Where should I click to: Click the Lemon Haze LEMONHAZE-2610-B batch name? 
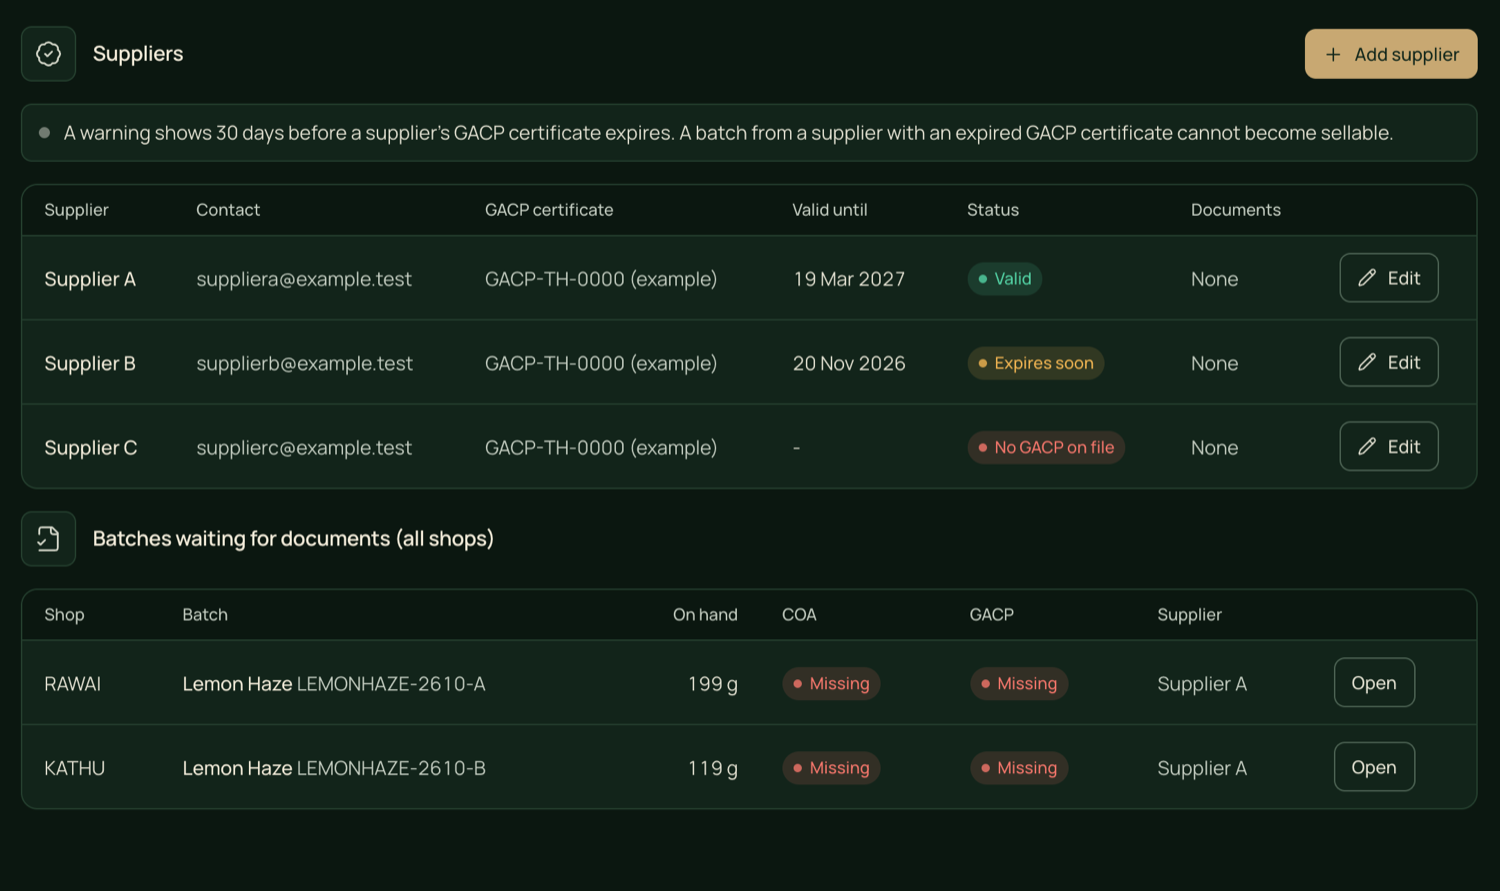point(334,768)
